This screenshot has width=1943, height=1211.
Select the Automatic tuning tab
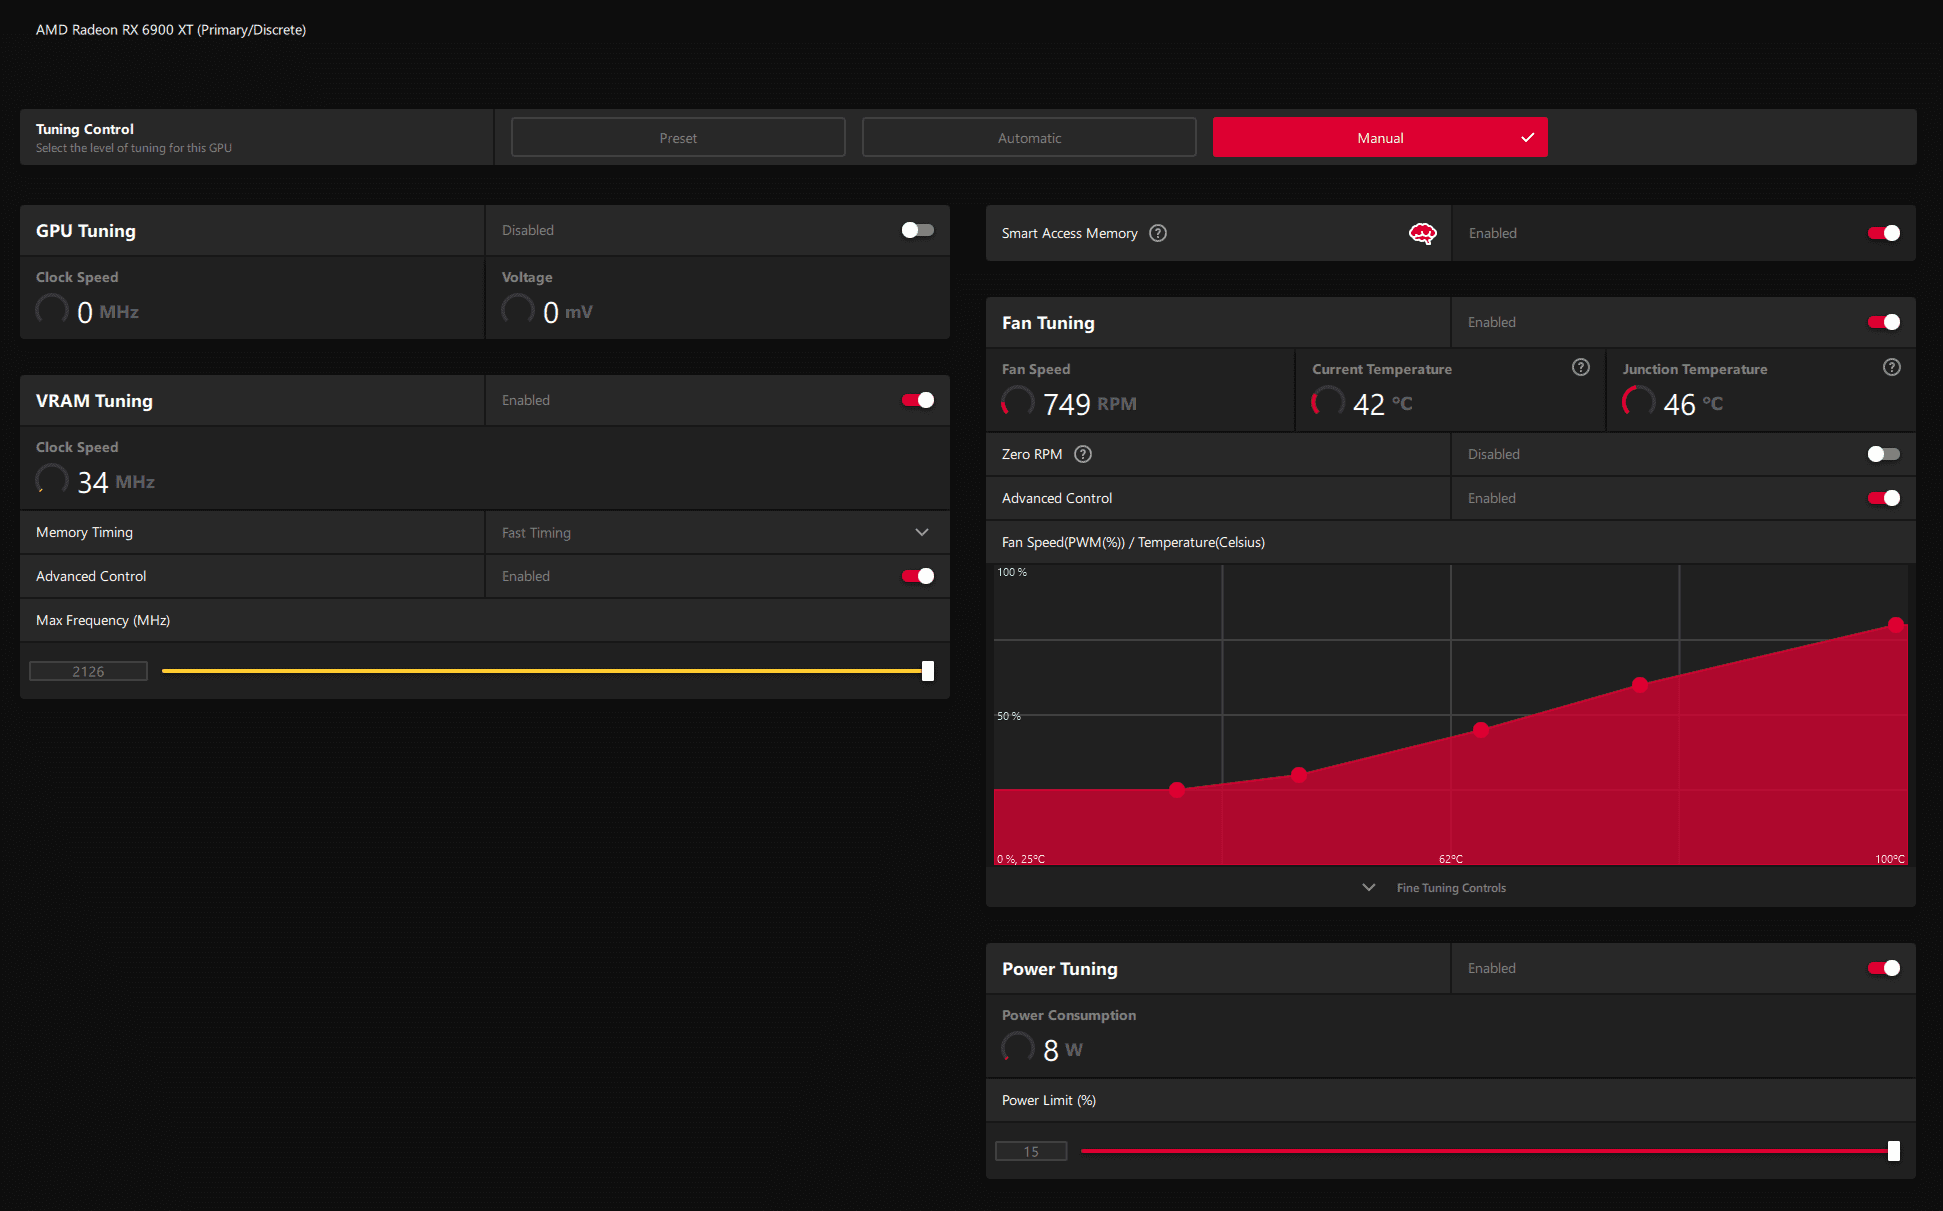pyautogui.click(x=1029, y=138)
